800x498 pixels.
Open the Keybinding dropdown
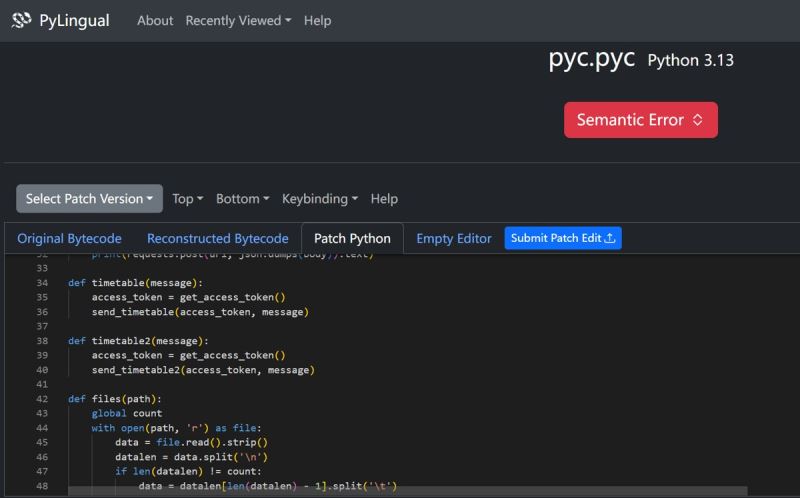[x=320, y=198]
